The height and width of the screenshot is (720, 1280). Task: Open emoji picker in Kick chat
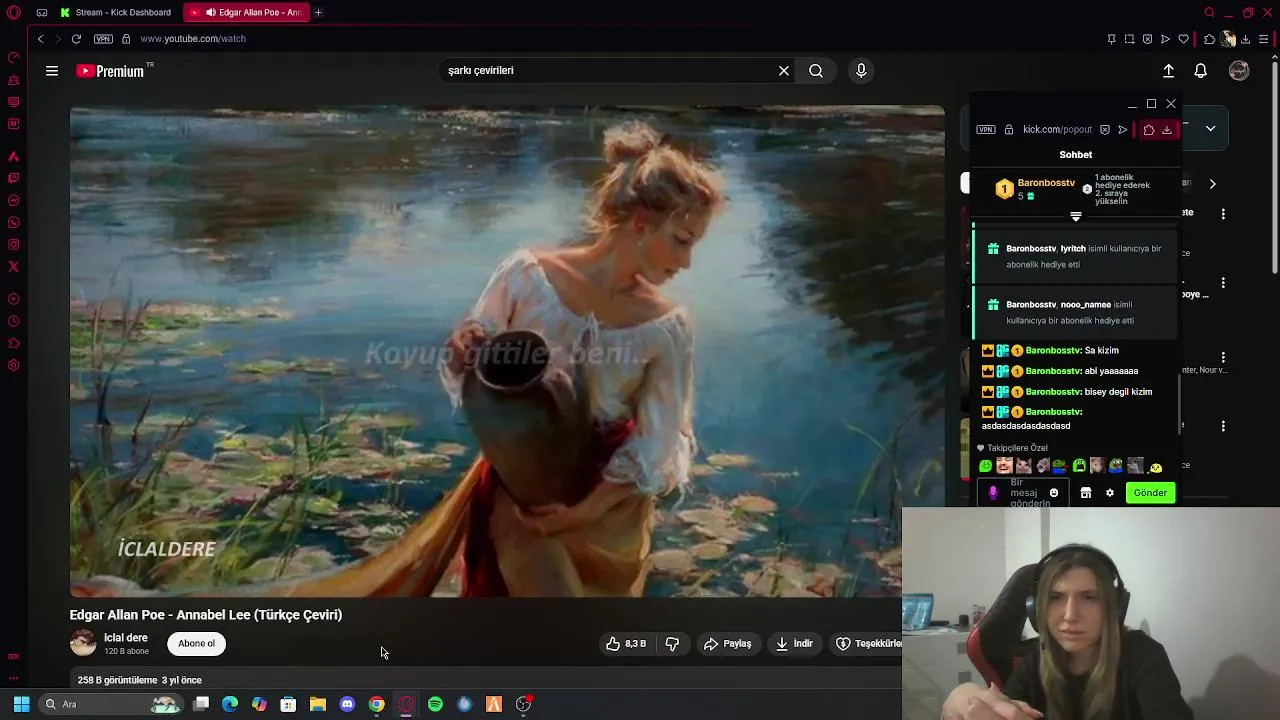1054,493
